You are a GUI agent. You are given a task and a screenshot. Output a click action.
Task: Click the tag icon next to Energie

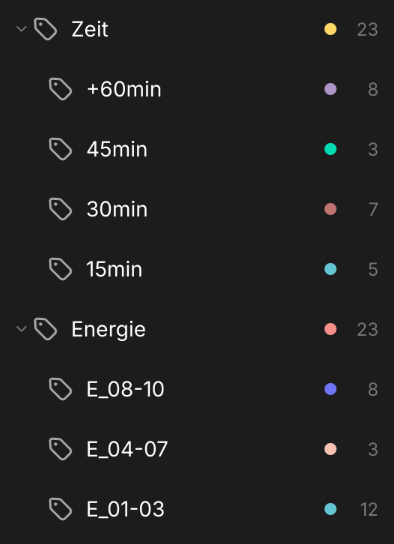point(45,329)
